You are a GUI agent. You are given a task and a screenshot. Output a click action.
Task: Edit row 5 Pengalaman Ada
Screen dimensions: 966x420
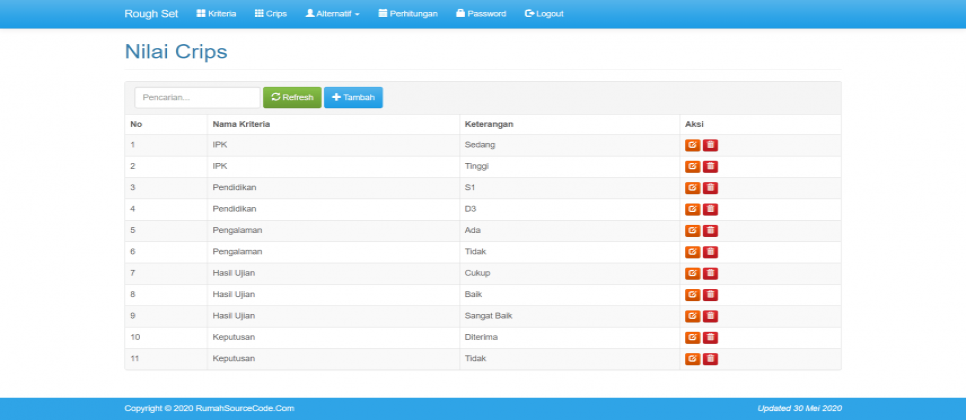coord(692,231)
